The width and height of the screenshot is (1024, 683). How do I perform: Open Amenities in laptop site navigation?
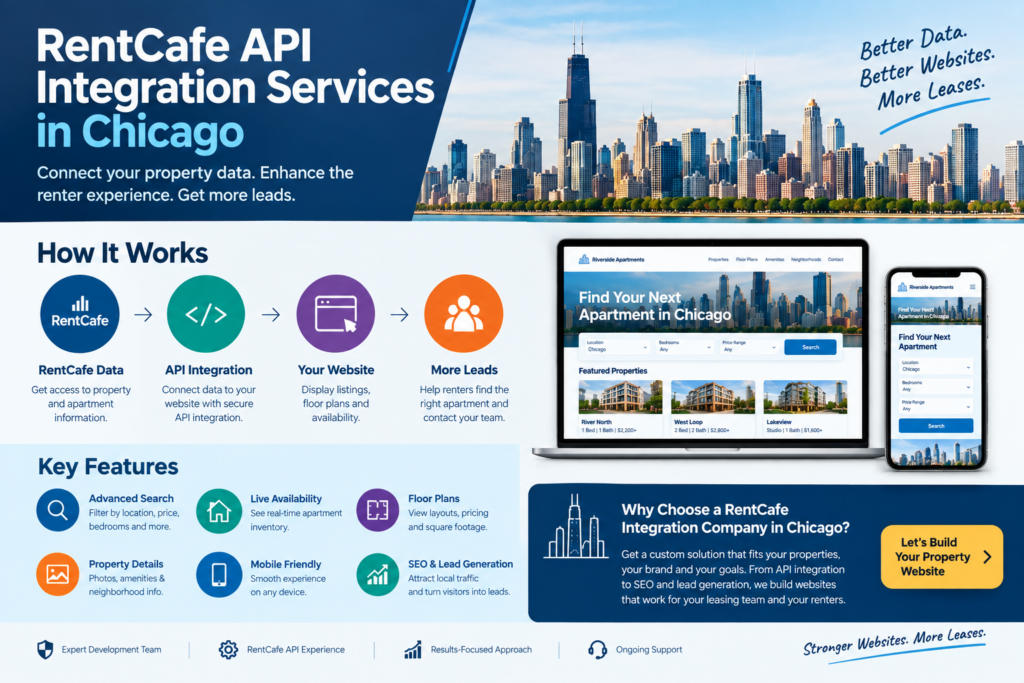[775, 259]
